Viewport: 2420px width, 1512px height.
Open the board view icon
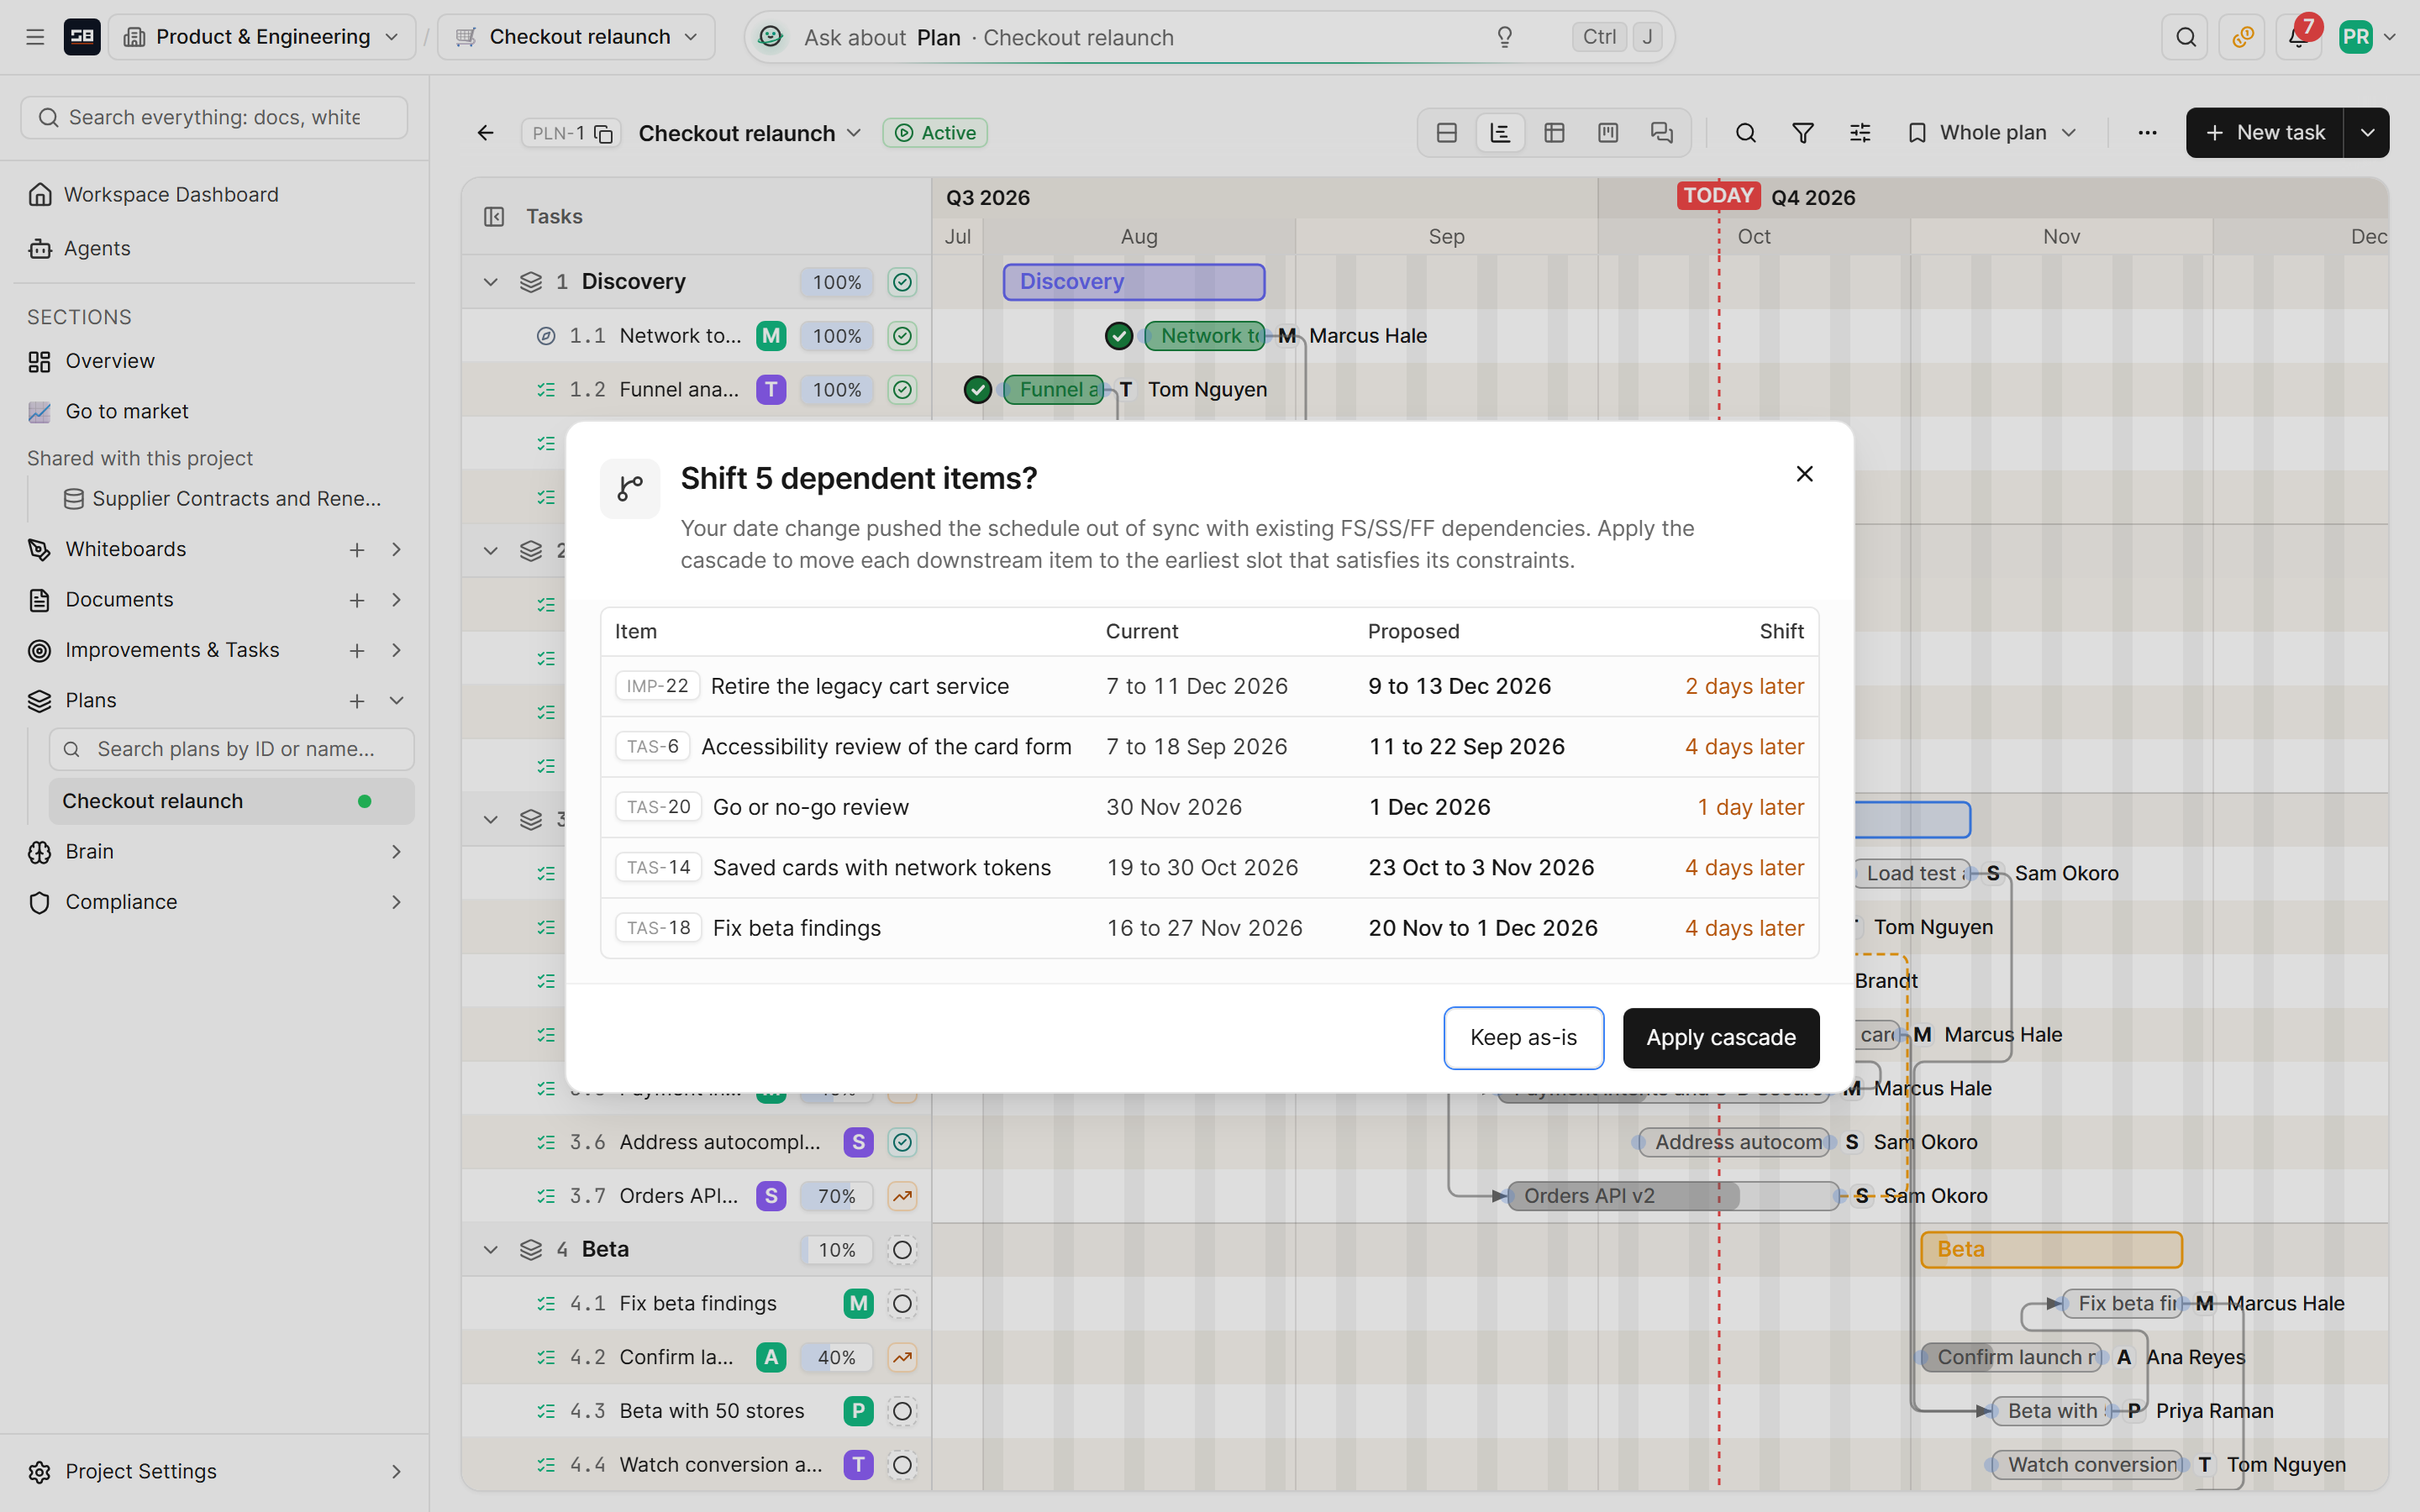click(1608, 133)
